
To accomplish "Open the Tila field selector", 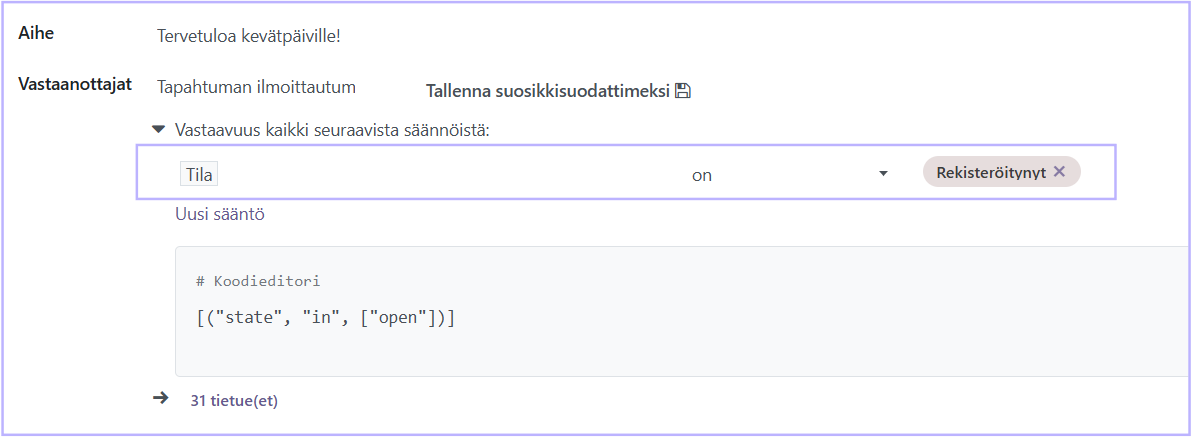I will pyautogui.click(x=200, y=174).
